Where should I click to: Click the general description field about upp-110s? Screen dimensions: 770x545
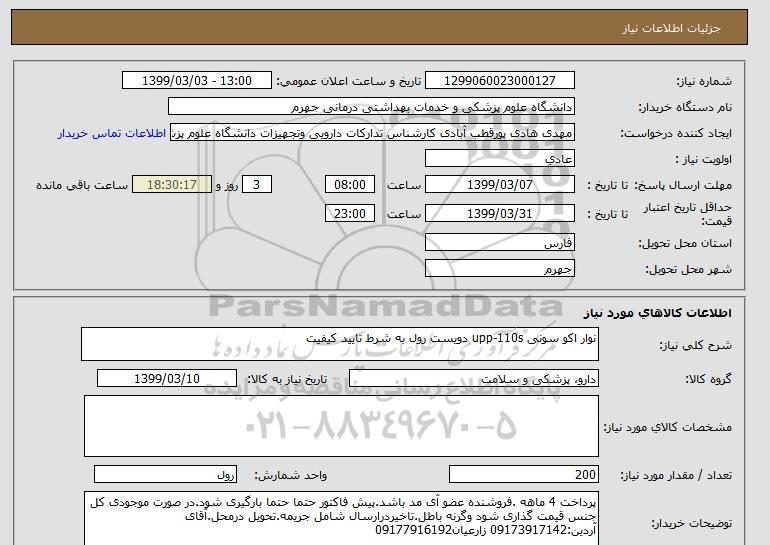(340, 344)
